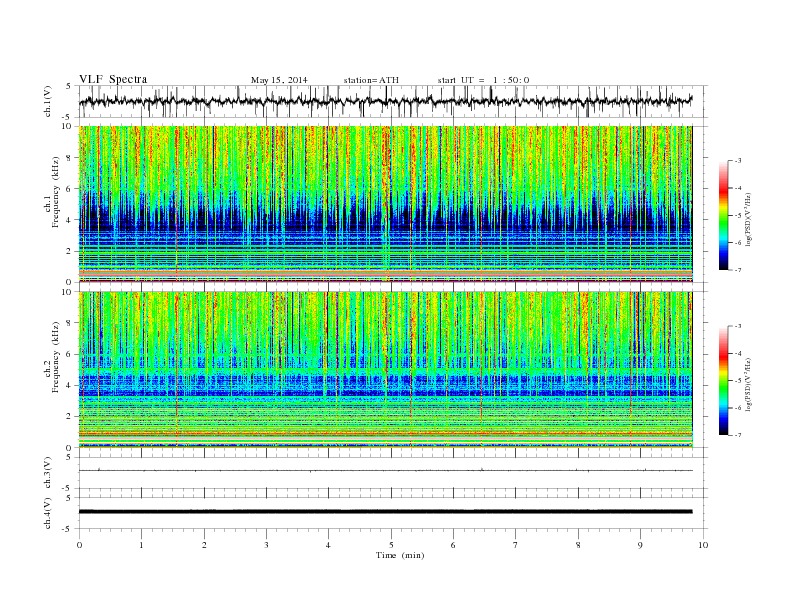Click the 'ch.4(V)' axis label
Screen dimensions: 792x612
48,513
